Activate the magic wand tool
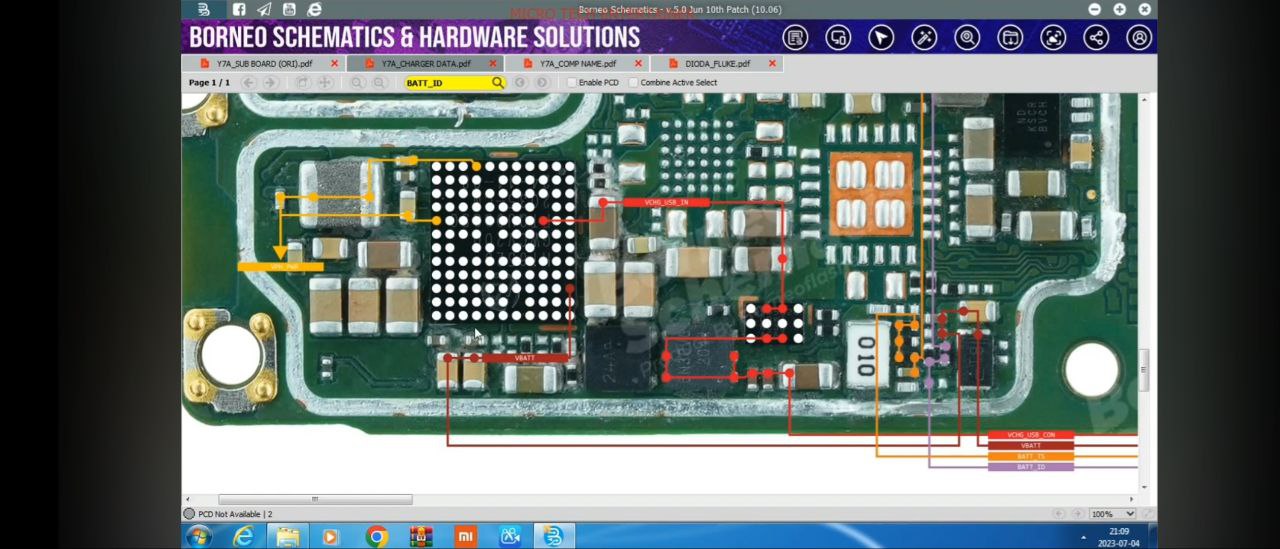This screenshot has width=1280, height=549. point(924,38)
